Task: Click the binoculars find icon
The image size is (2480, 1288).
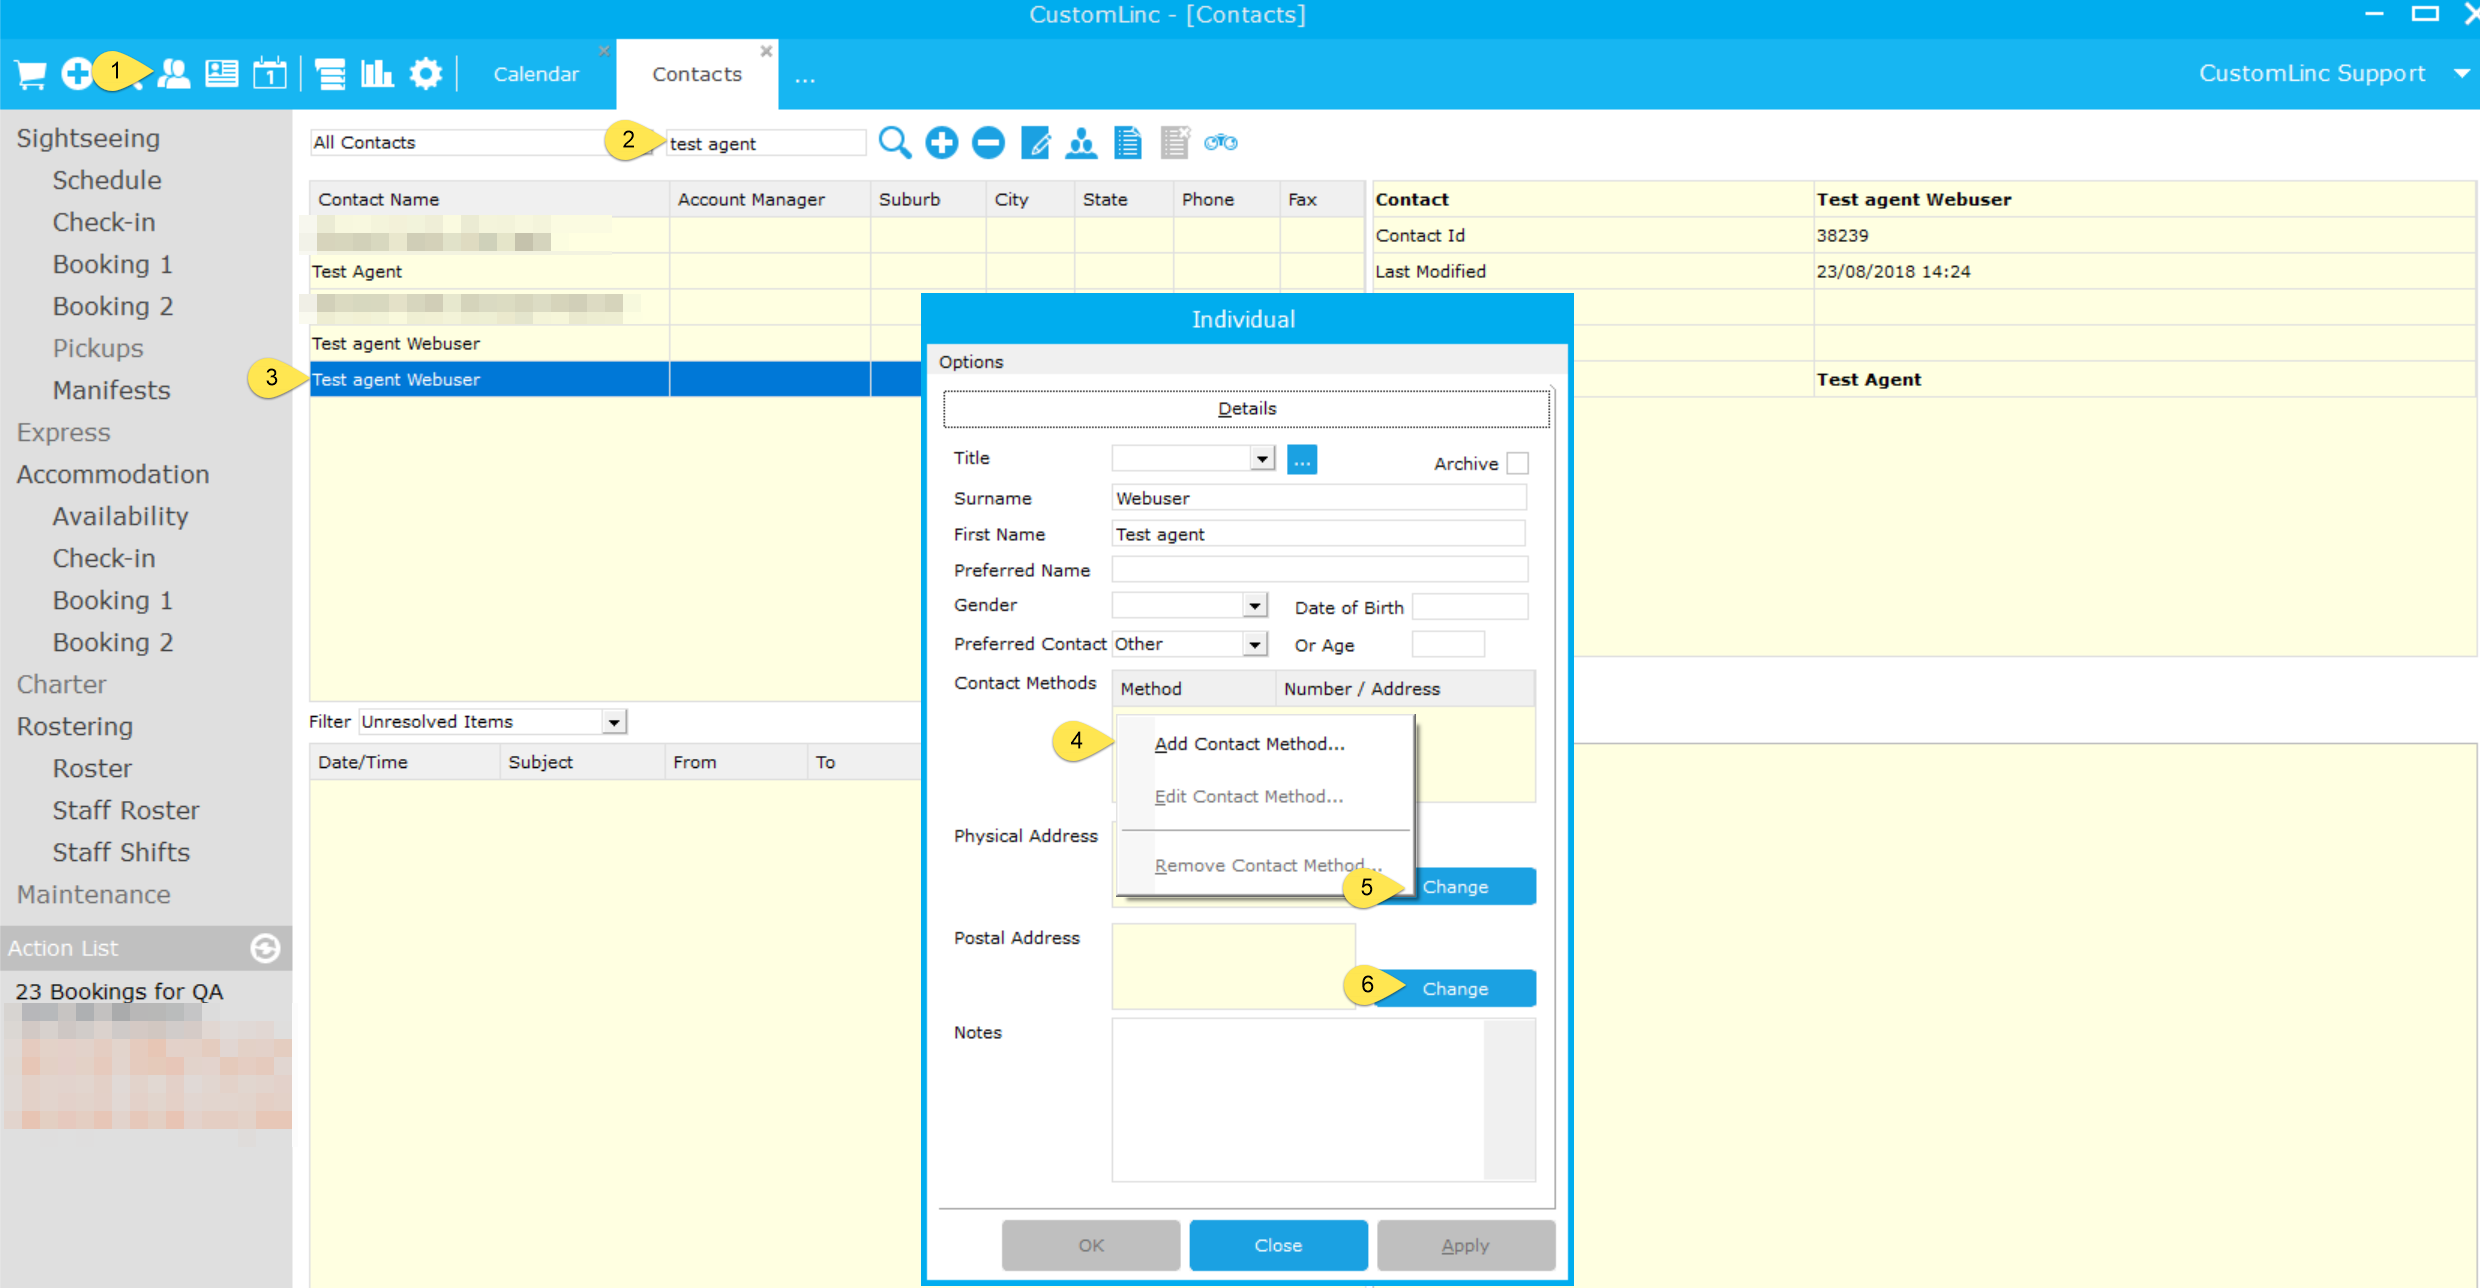Action: coord(1221,143)
